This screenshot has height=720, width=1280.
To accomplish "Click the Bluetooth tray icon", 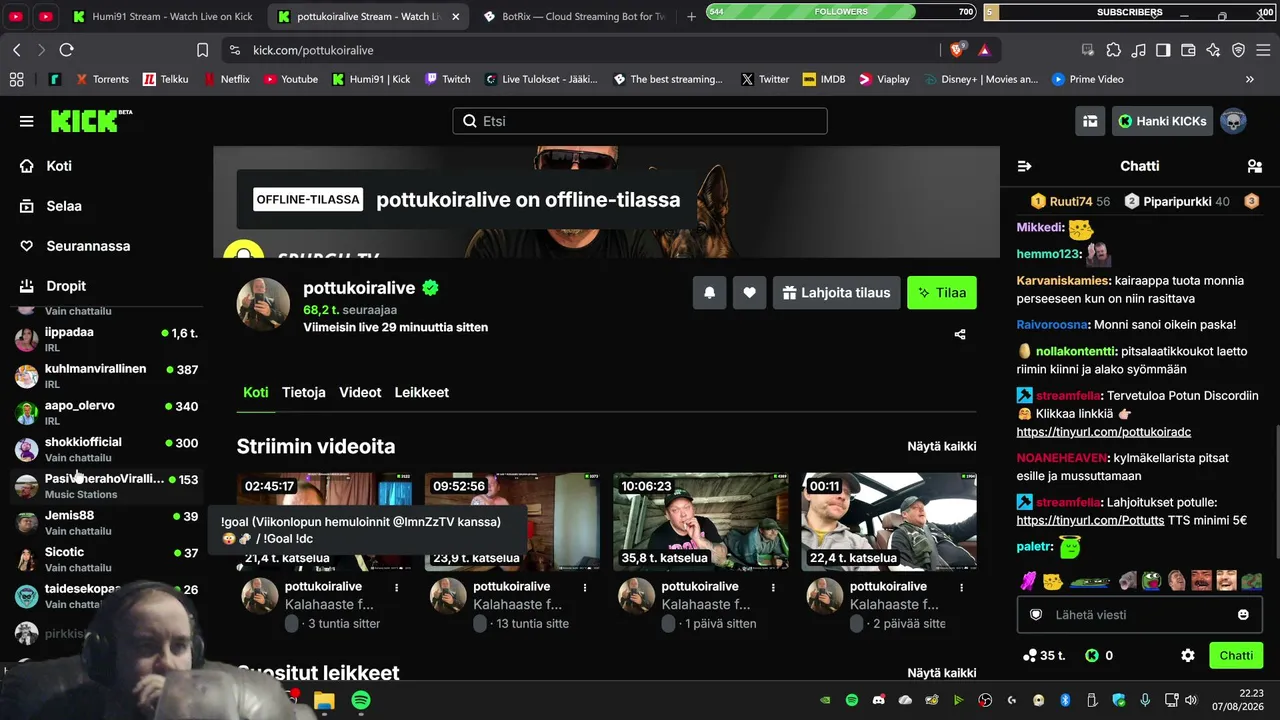I will click(x=1065, y=700).
